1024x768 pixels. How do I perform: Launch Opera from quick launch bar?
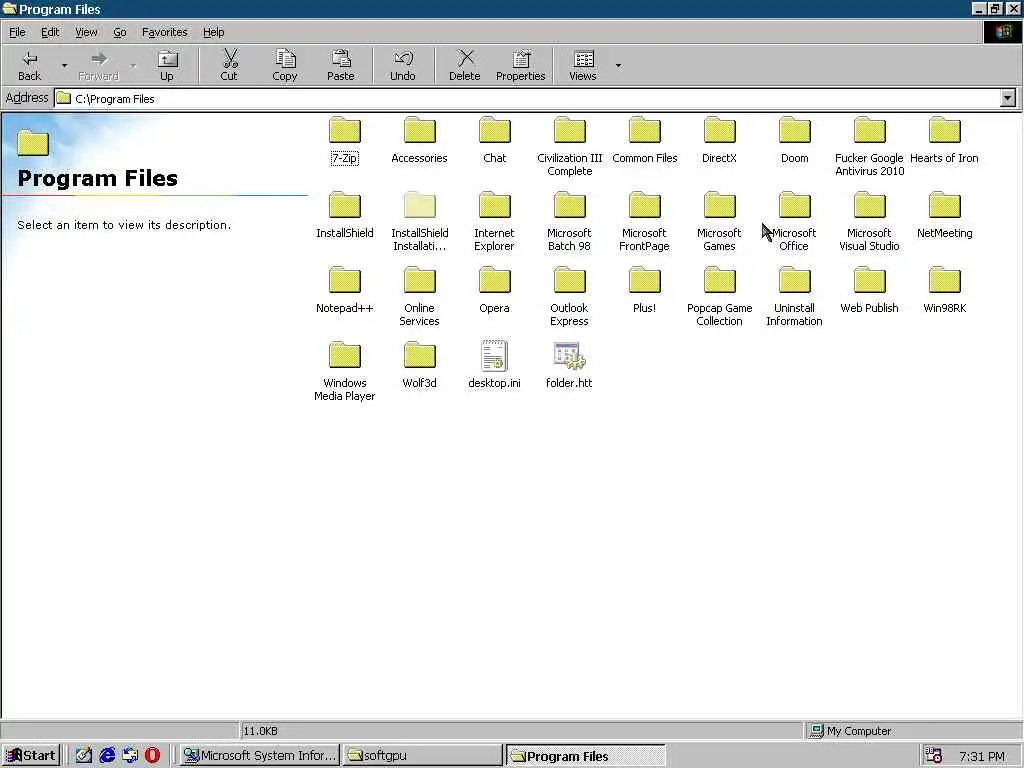pos(152,755)
